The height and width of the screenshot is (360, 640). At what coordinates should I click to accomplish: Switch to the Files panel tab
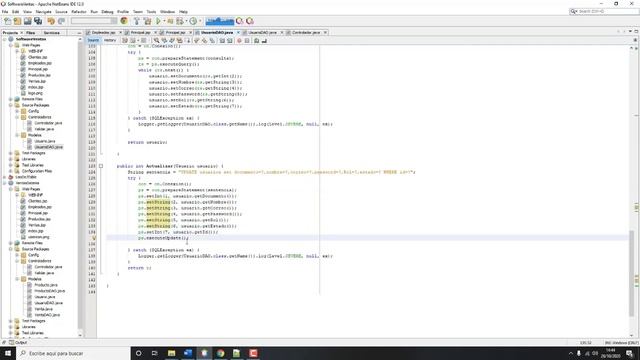click(31, 33)
